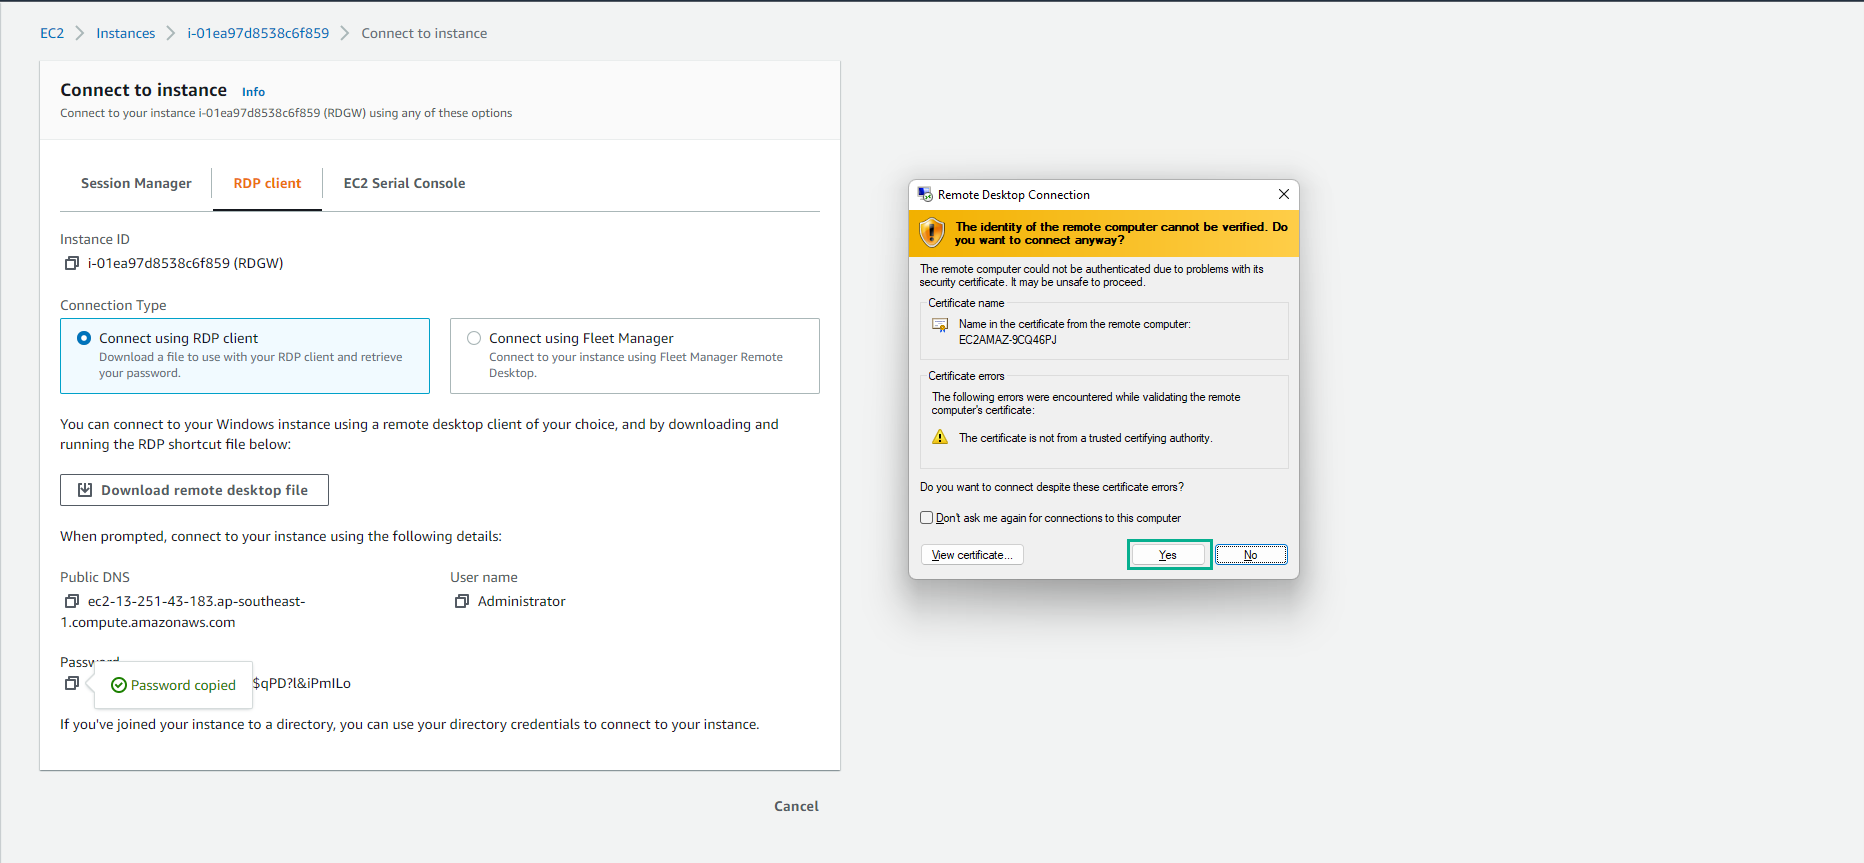Click the instance ID text i-01ea97d8538c6f859 (RDGW)
1864x863 pixels.
[x=186, y=263]
